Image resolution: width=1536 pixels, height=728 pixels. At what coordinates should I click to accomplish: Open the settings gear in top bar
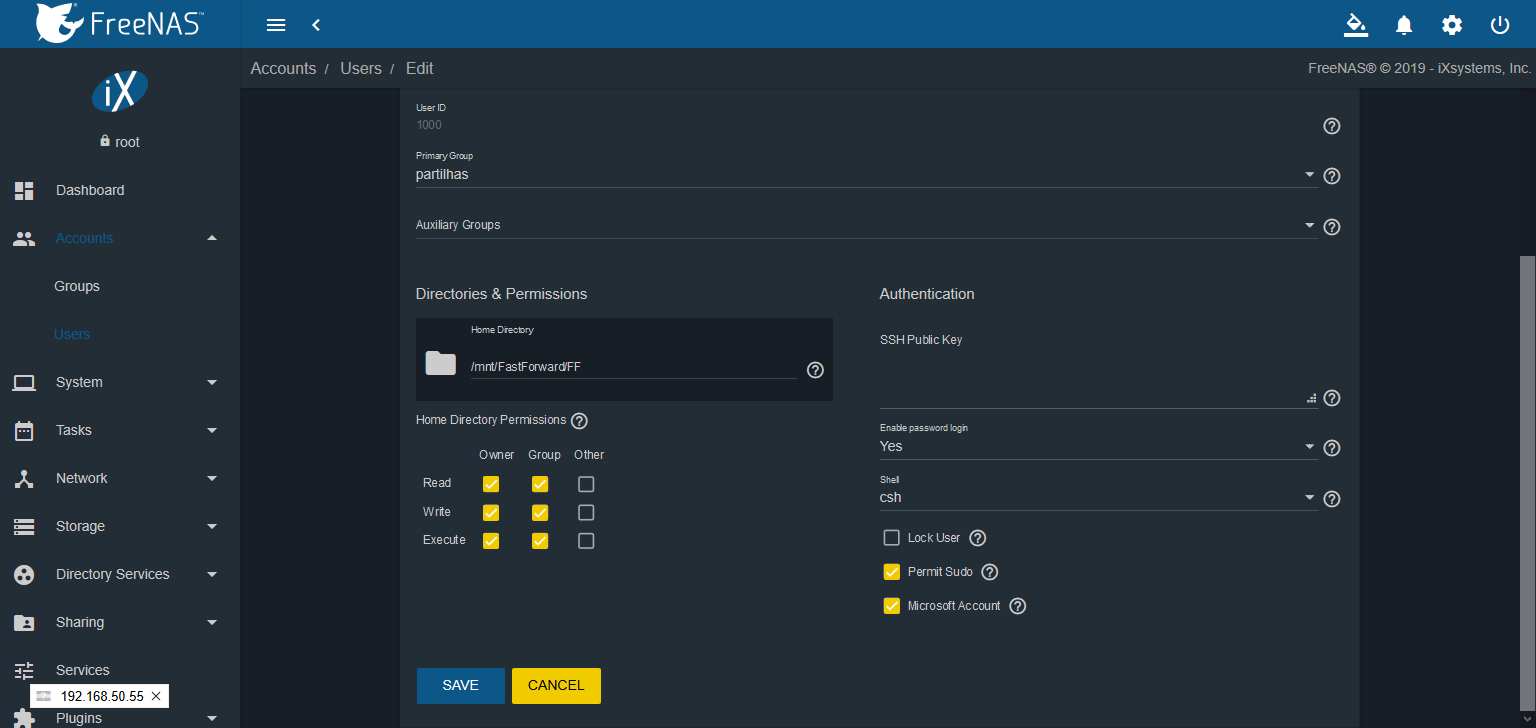1452,25
